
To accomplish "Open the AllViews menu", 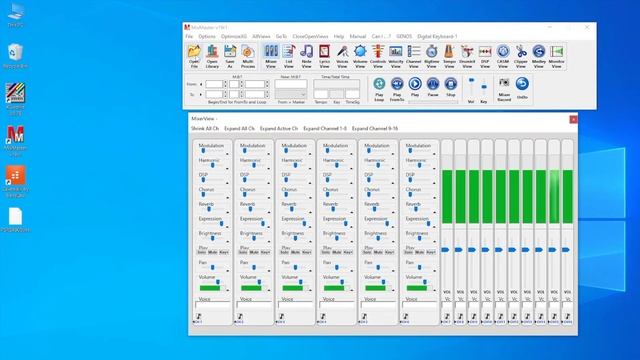I will click(261, 36).
